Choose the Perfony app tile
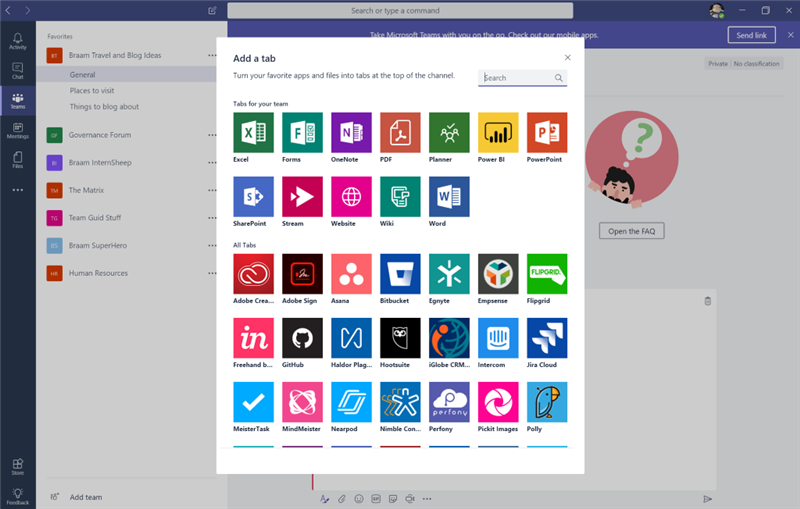The height and width of the screenshot is (509, 800). [449, 402]
